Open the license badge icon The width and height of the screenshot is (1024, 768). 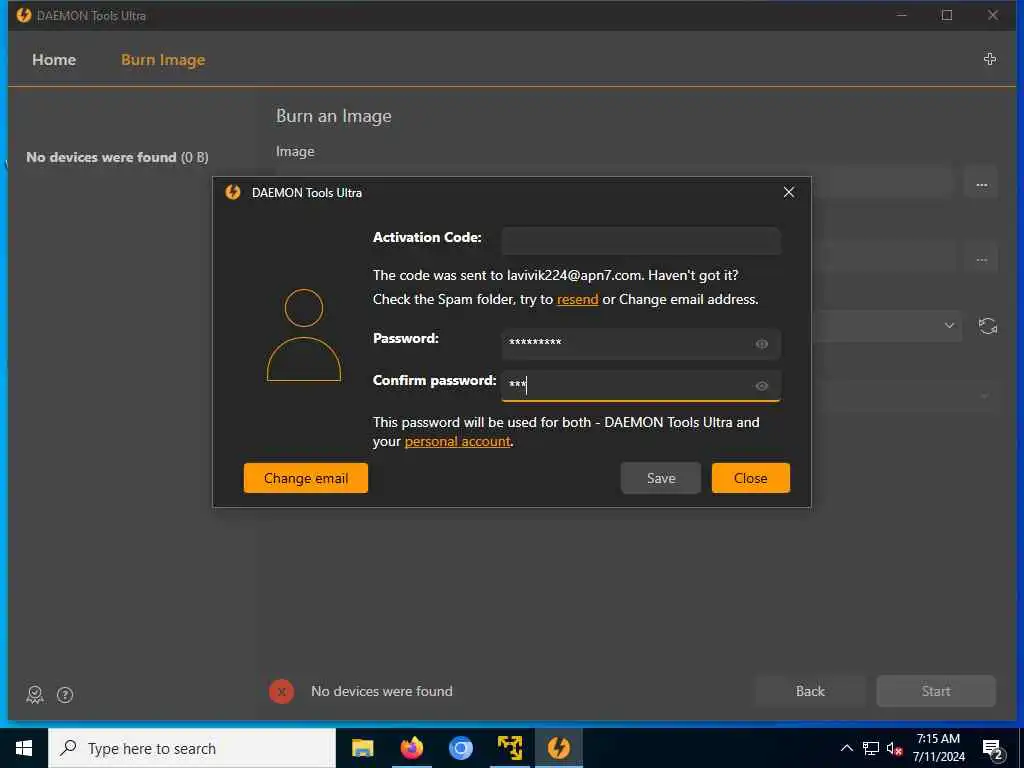(35, 695)
